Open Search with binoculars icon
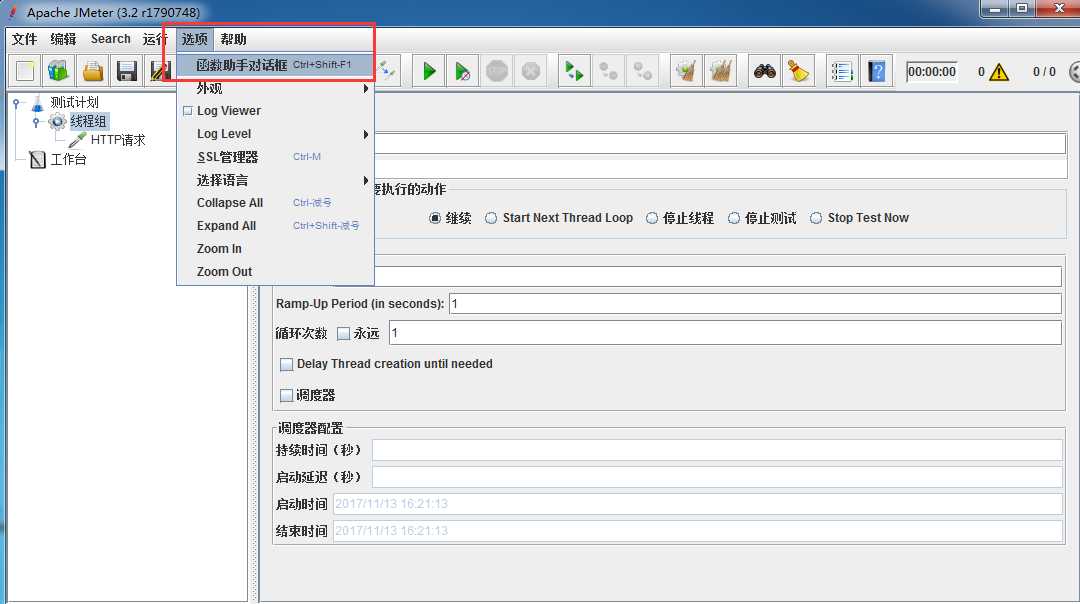The width and height of the screenshot is (1080, 604). pos(765,71)
